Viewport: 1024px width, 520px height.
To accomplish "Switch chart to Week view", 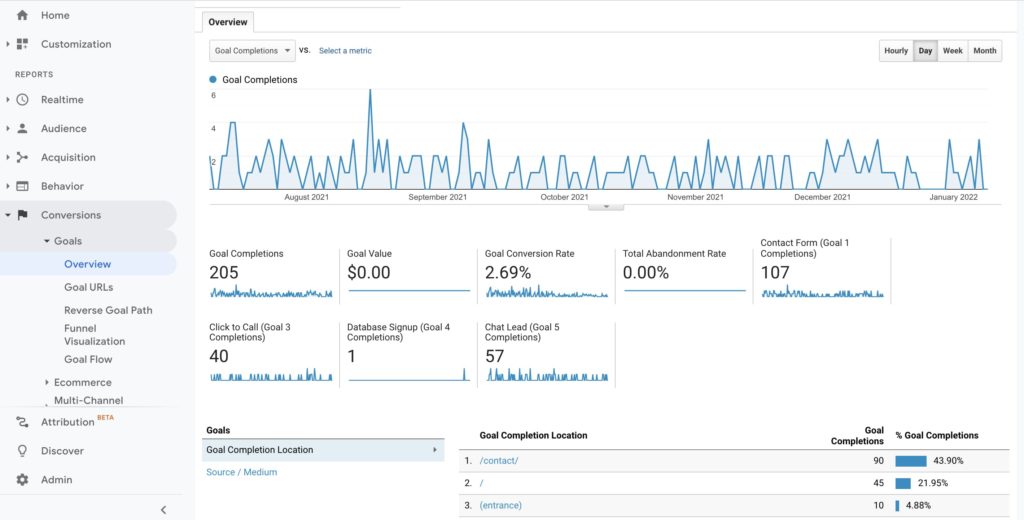I will click(953, 50).
